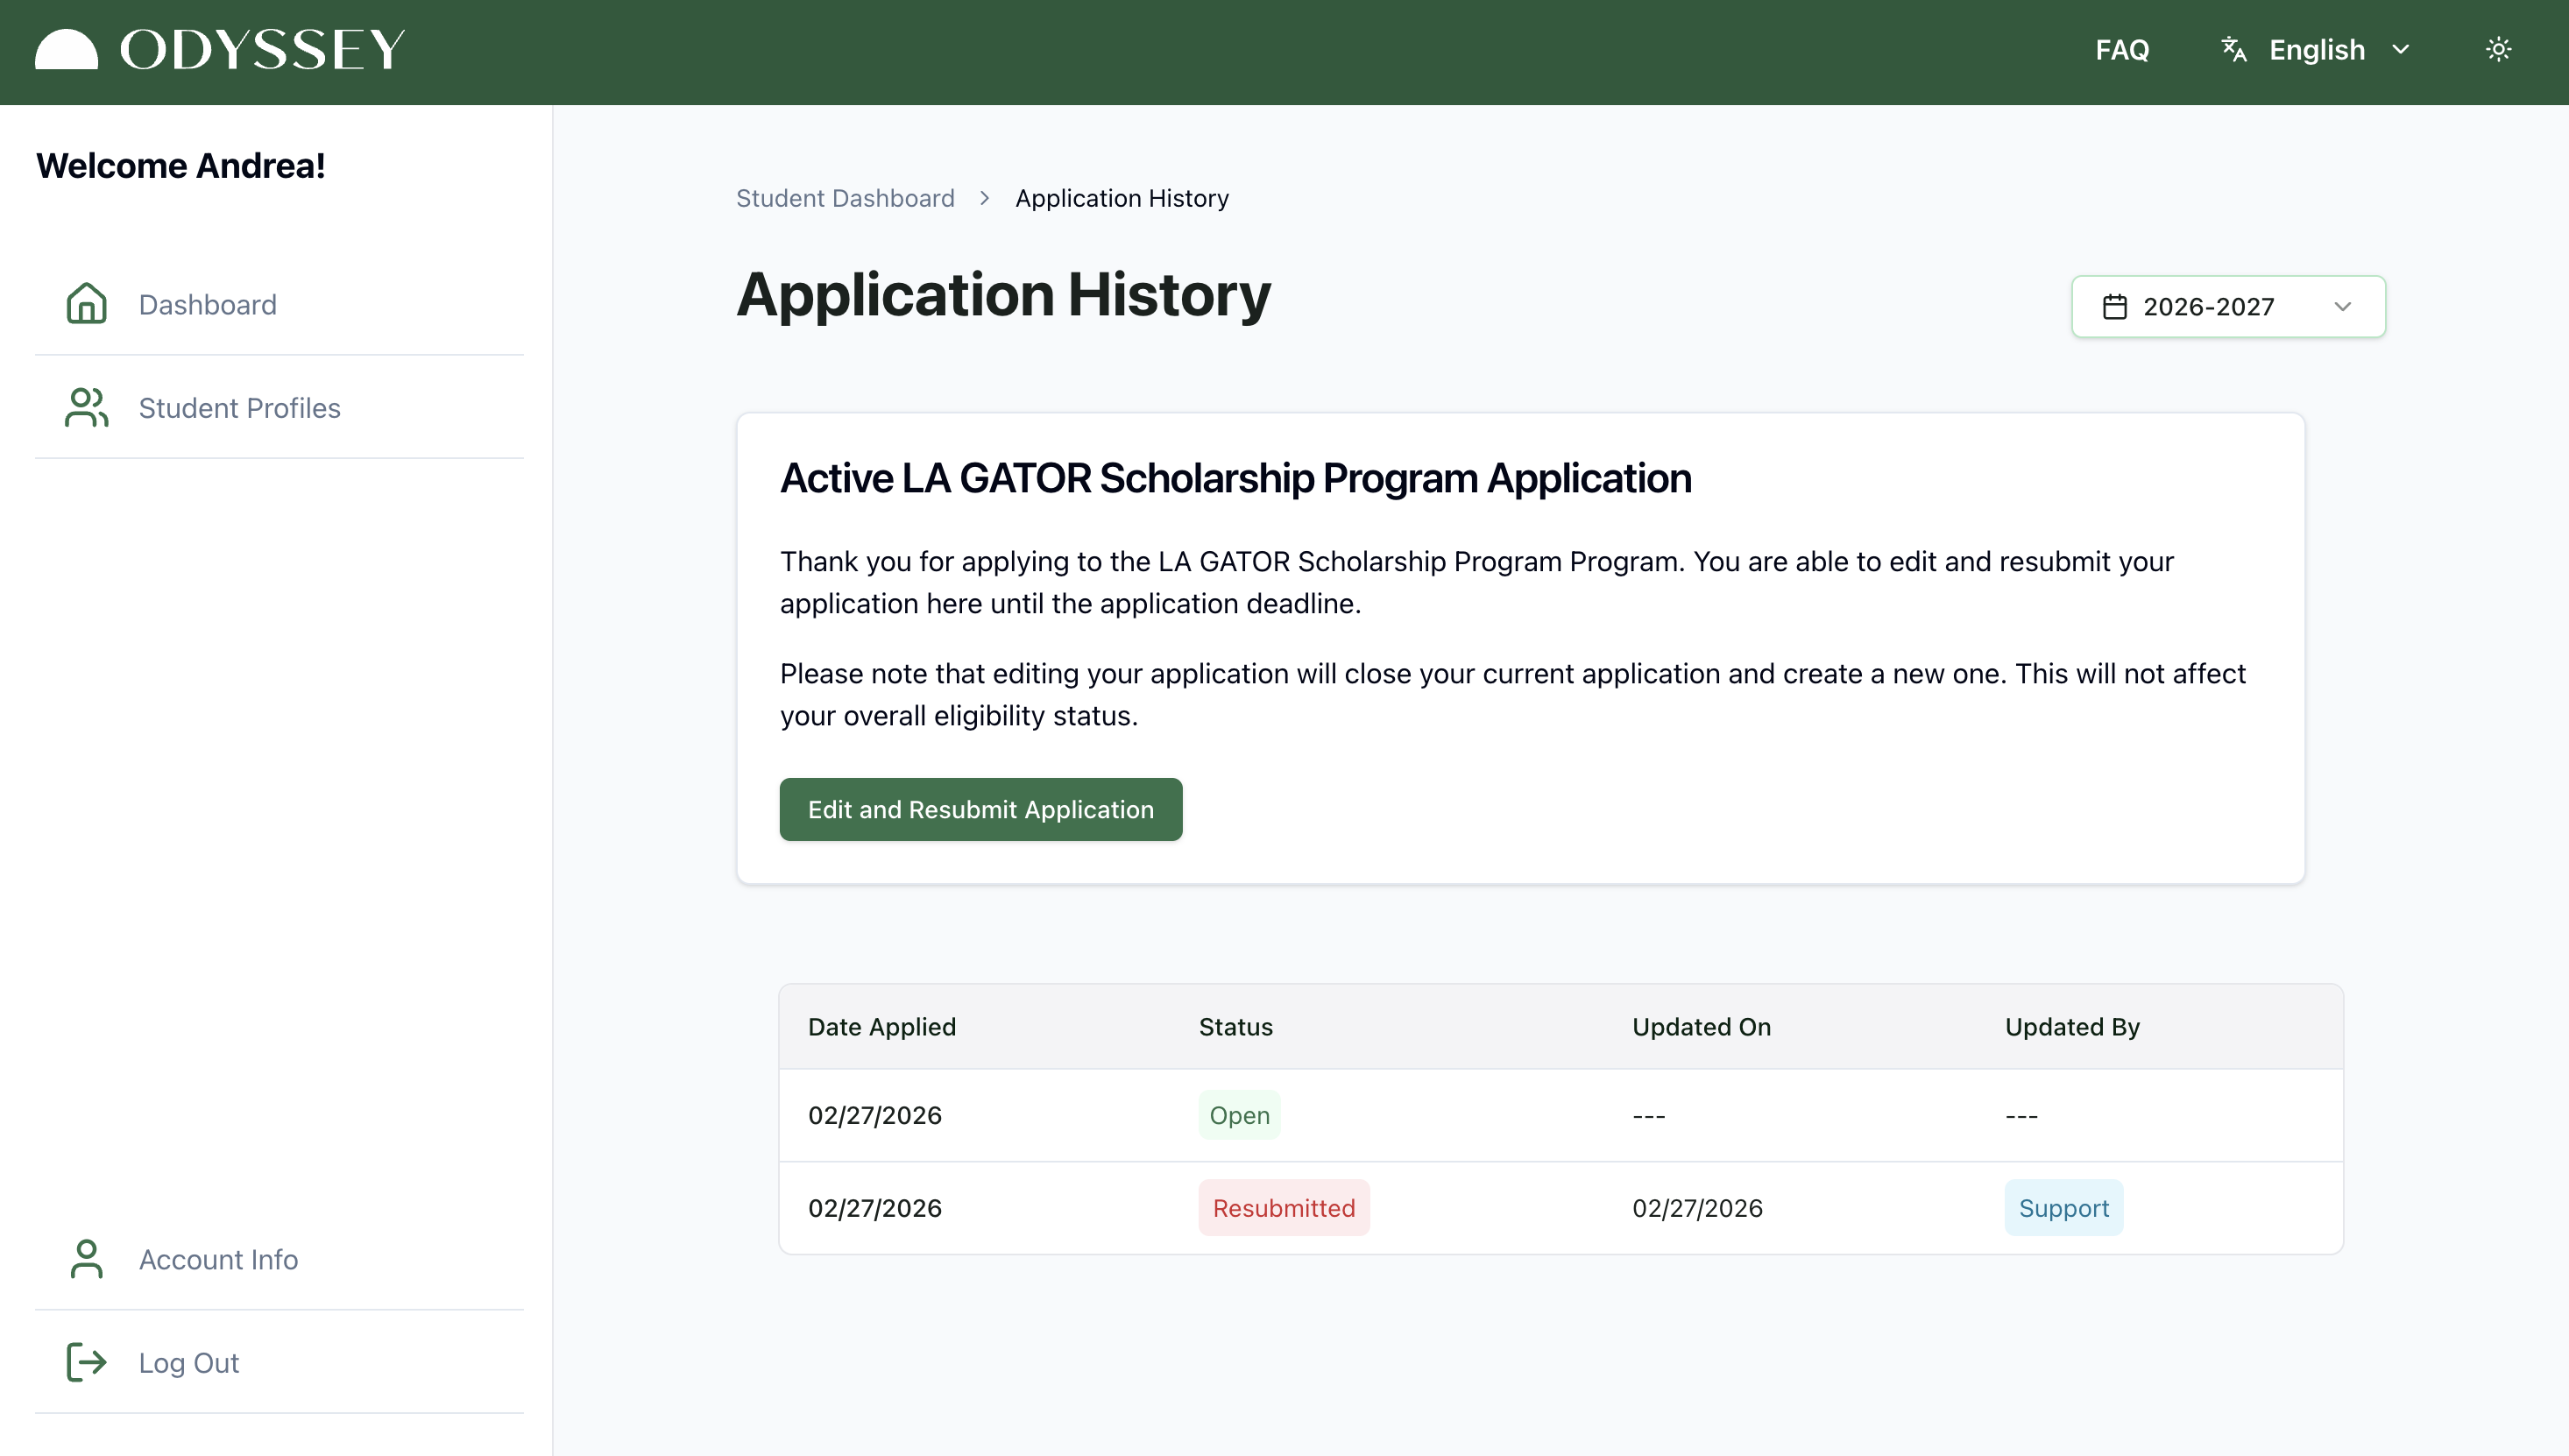
Task: Open the 2026-2027 school year dropdown
Action: tap(2228, 306)
